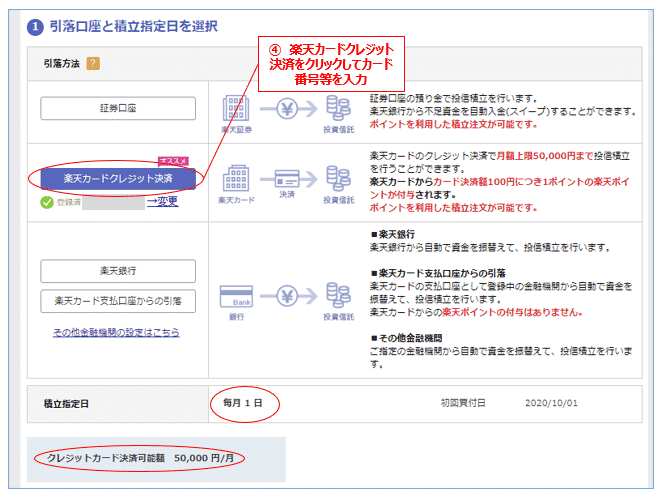Click the 毎月 1 日 積立指定日 value
The width and height of the screenshot is (662, 498).
click(243, 403)
